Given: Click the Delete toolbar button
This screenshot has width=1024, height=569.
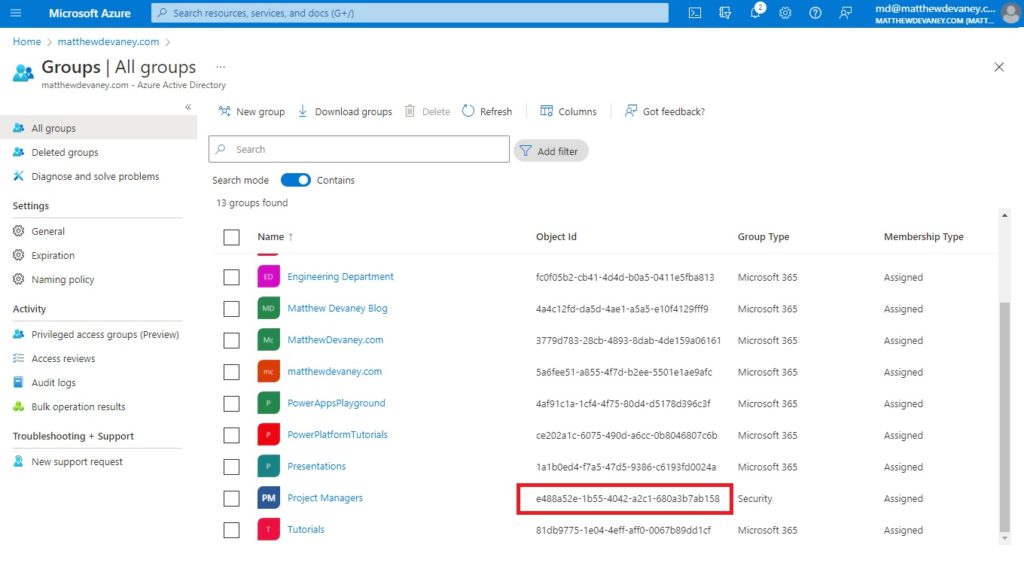Looking at the screenshot, I should pos(427,112).
